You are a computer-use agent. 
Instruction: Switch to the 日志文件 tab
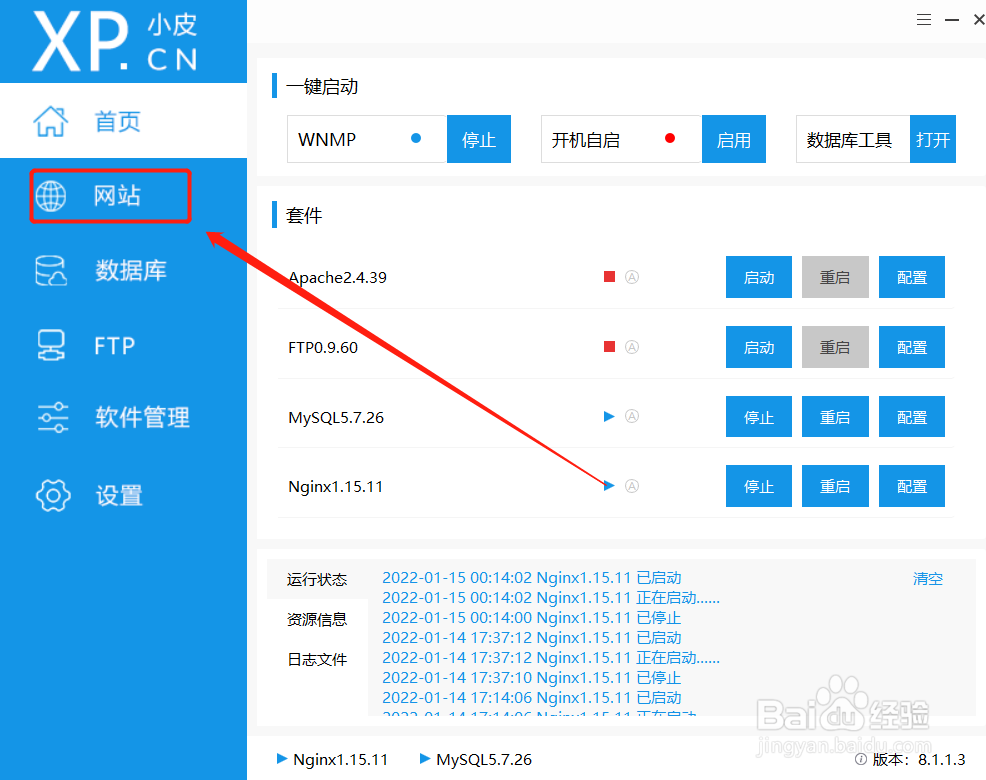coord(317,659)
